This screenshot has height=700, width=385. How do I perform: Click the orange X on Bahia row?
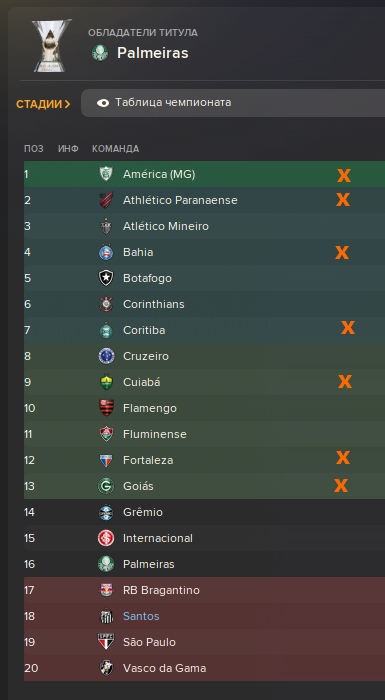point(342,253)
